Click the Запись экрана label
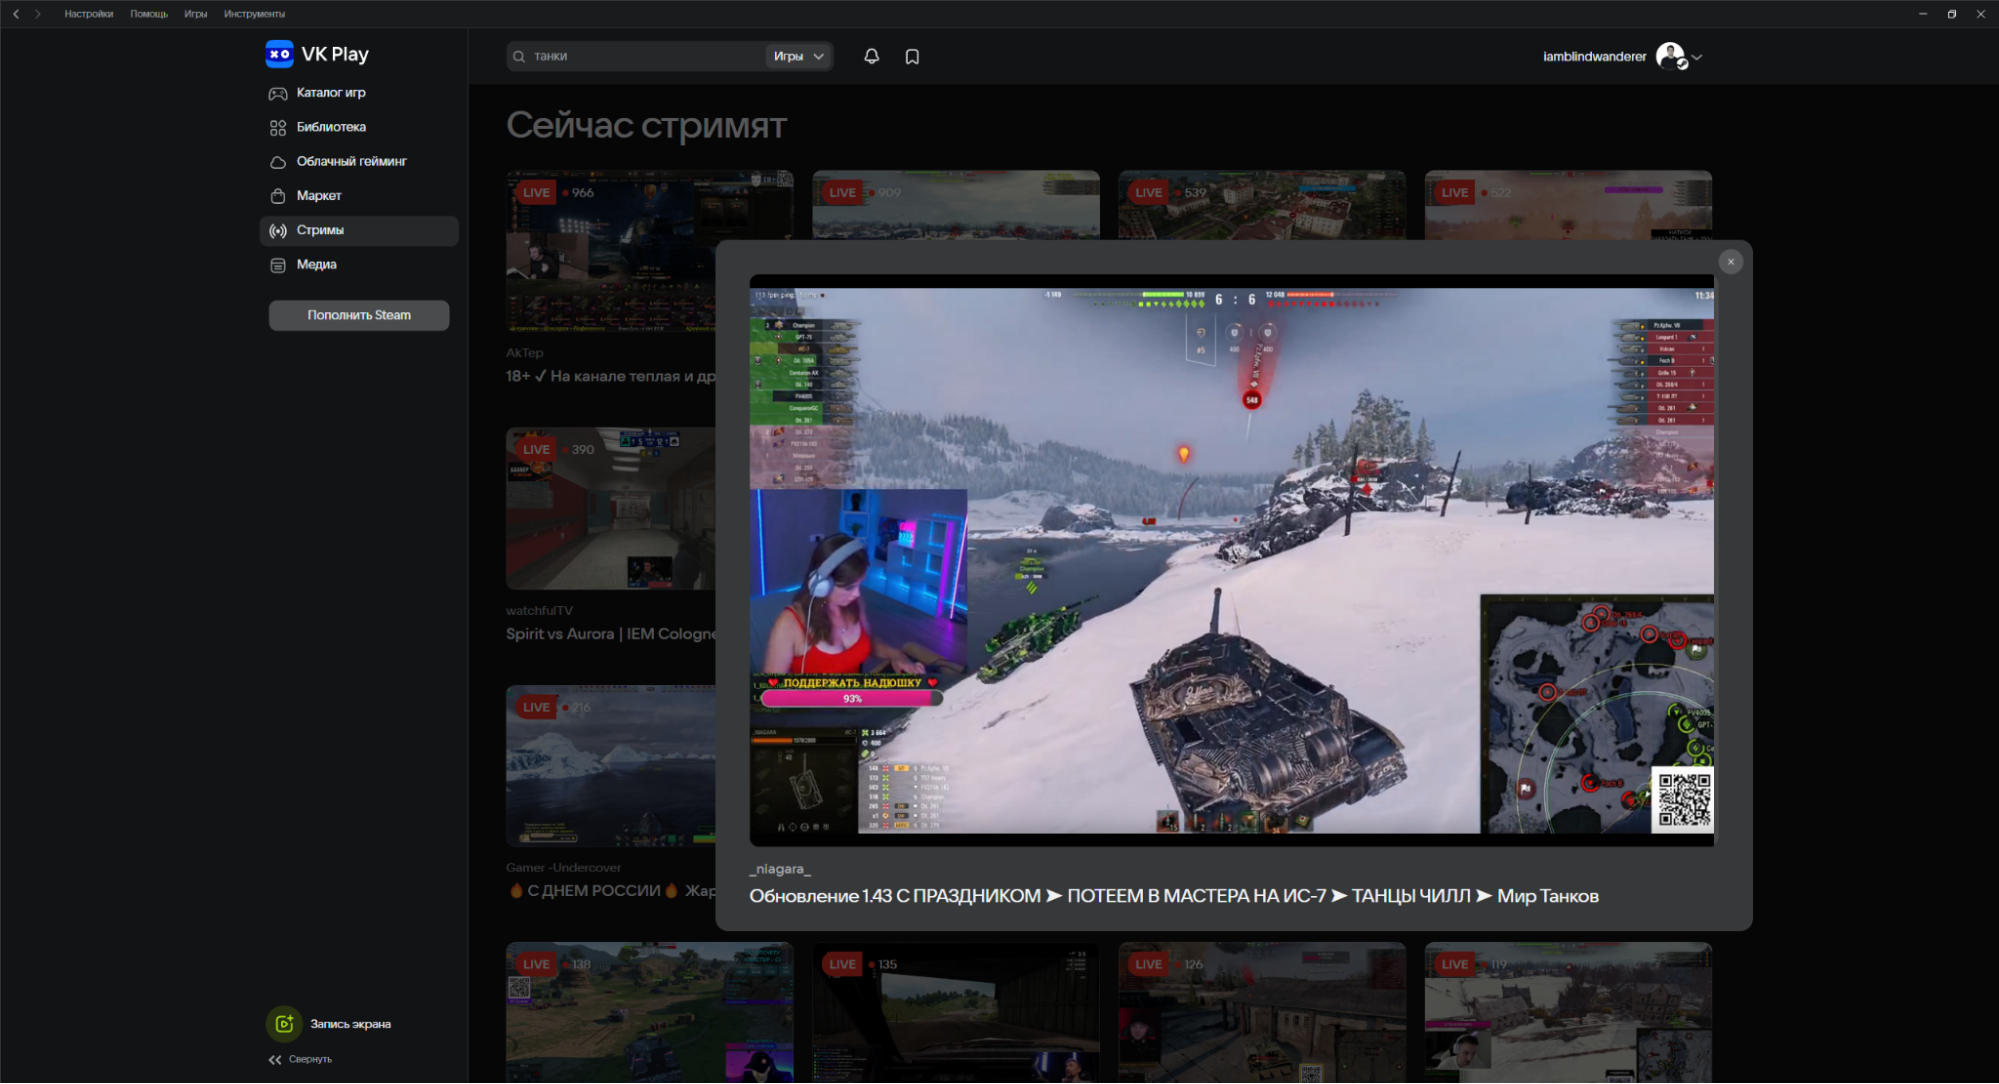 [350, 1024]
